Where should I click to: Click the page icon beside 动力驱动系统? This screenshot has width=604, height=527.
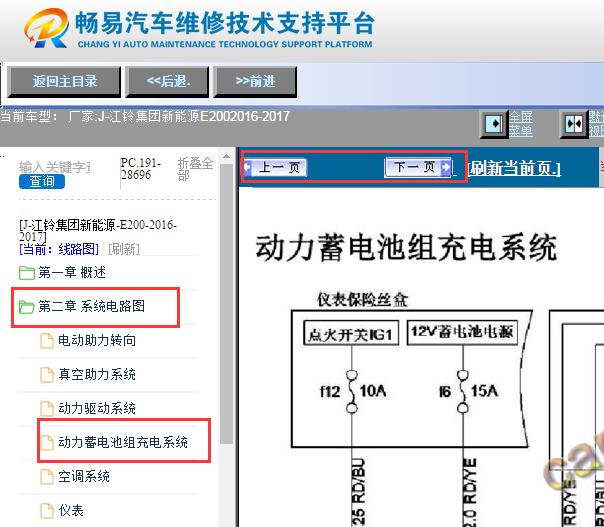[47, 409]
